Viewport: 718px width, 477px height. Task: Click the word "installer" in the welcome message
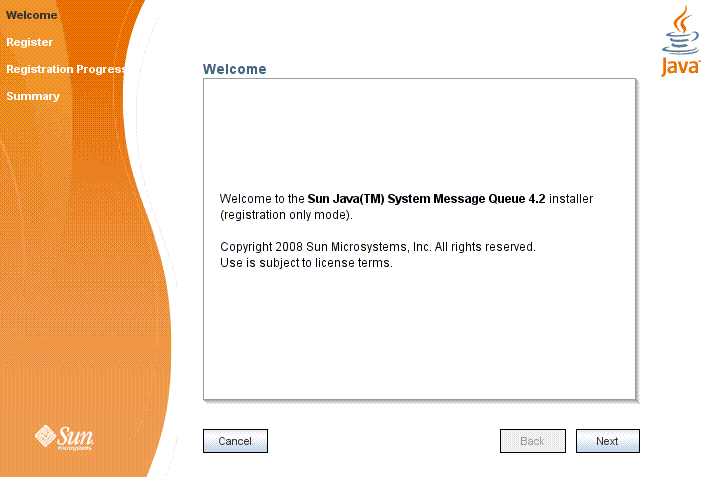[x=571, y=199]
